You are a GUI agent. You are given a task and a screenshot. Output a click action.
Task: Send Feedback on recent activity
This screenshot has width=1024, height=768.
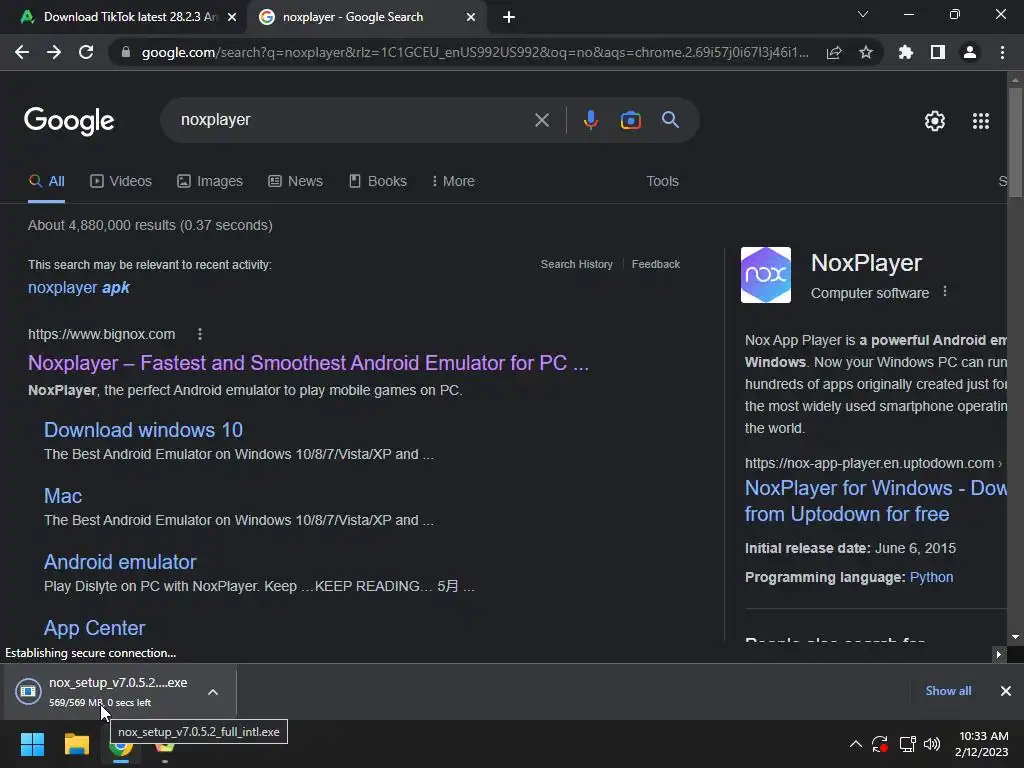[656, 264]
